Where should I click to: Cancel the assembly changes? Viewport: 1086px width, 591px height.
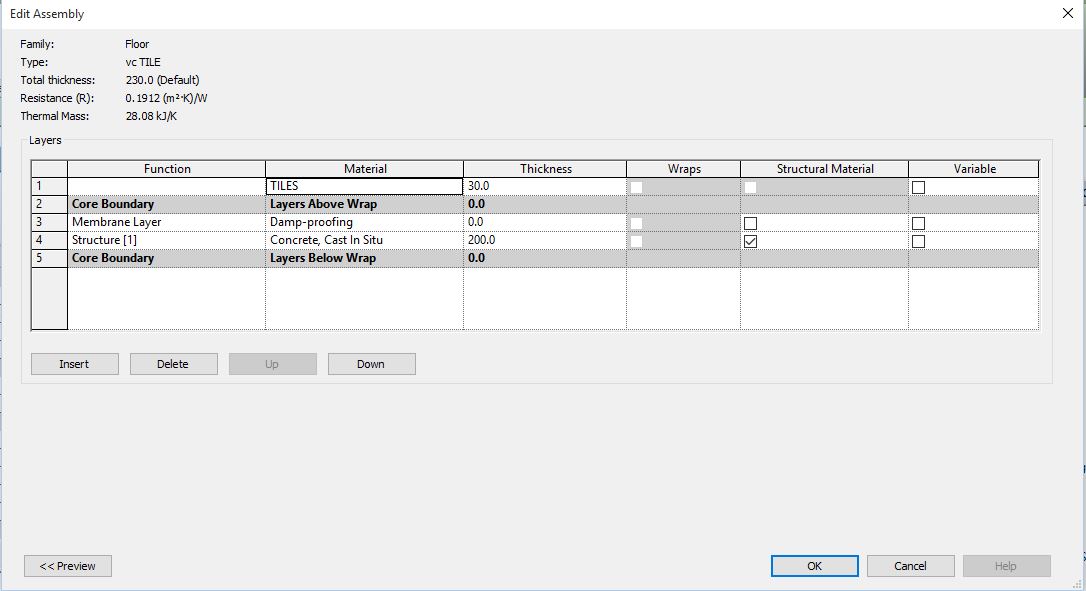pyautogui.click(x=910, y=566)
